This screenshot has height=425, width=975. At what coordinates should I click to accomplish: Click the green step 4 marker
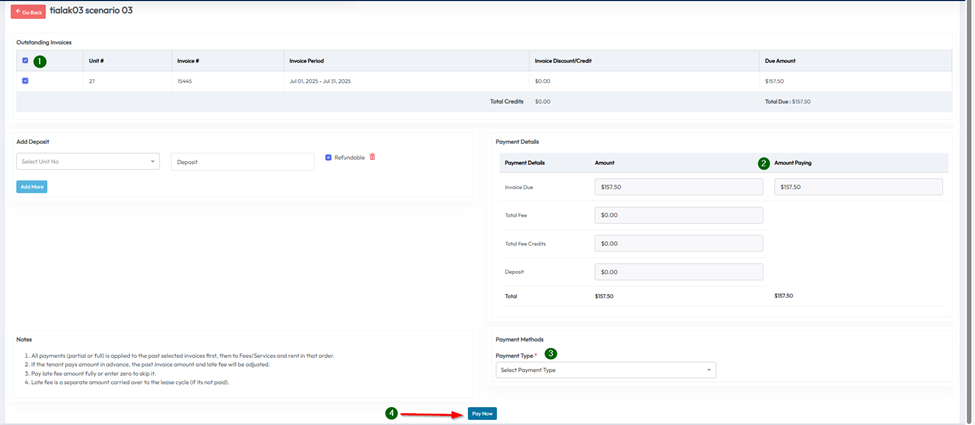point(392,413)
